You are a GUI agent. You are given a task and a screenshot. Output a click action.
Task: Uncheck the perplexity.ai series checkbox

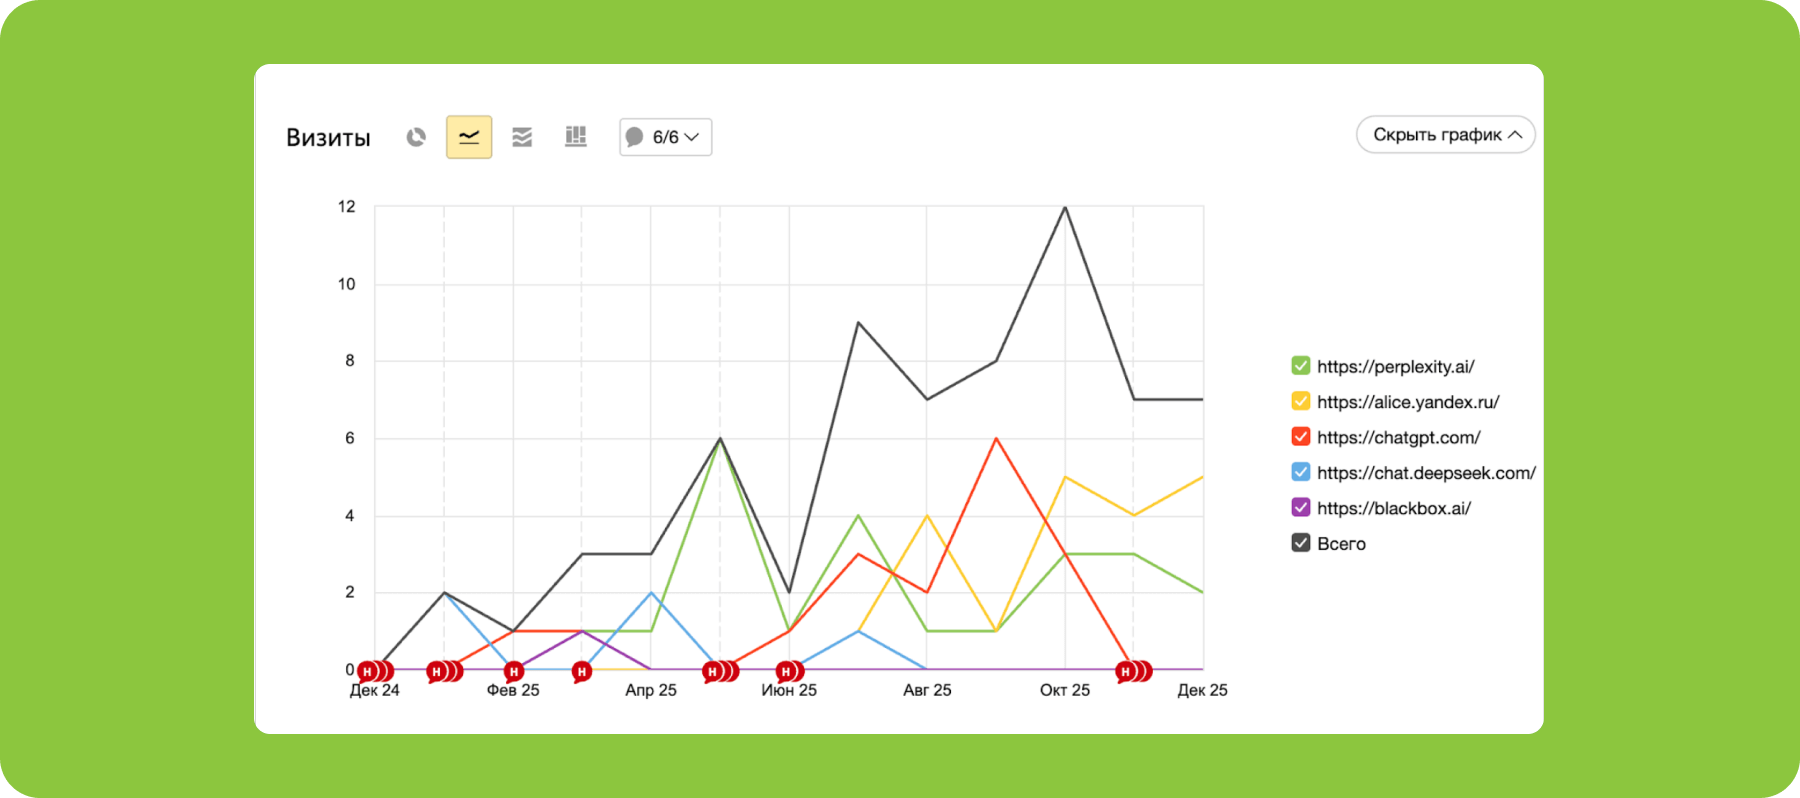pyautogui.click(x=1301, y=366)
